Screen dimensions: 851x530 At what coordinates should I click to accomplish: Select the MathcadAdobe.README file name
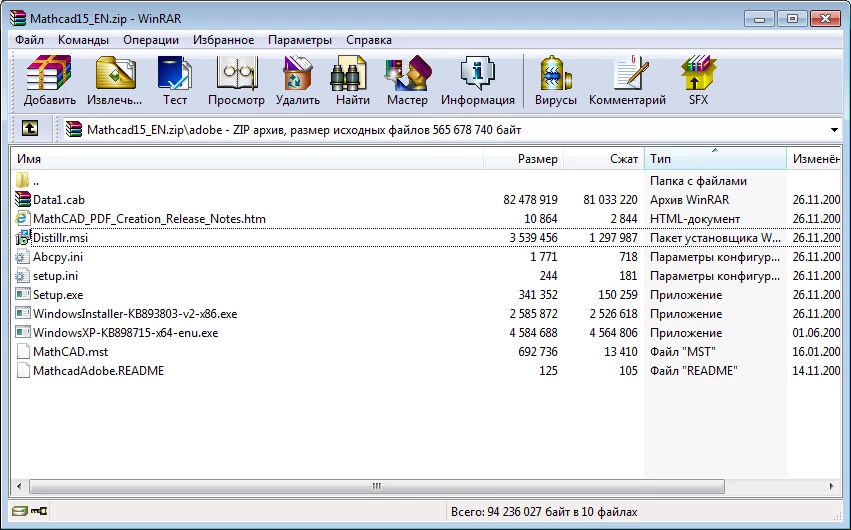[98, 371]
